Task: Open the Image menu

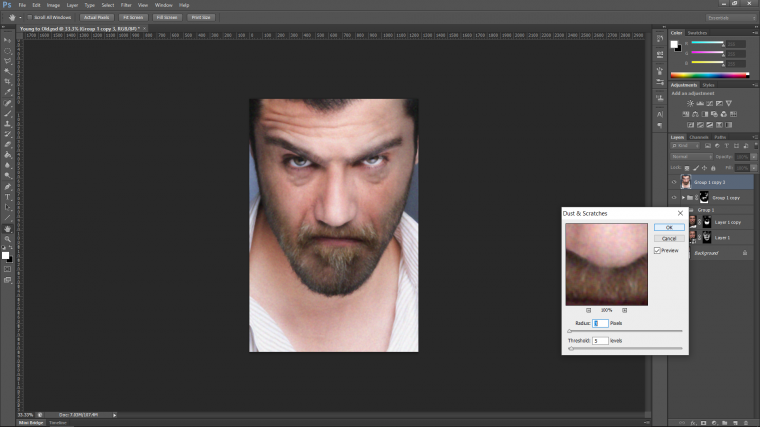Action: tap(53, 5)
